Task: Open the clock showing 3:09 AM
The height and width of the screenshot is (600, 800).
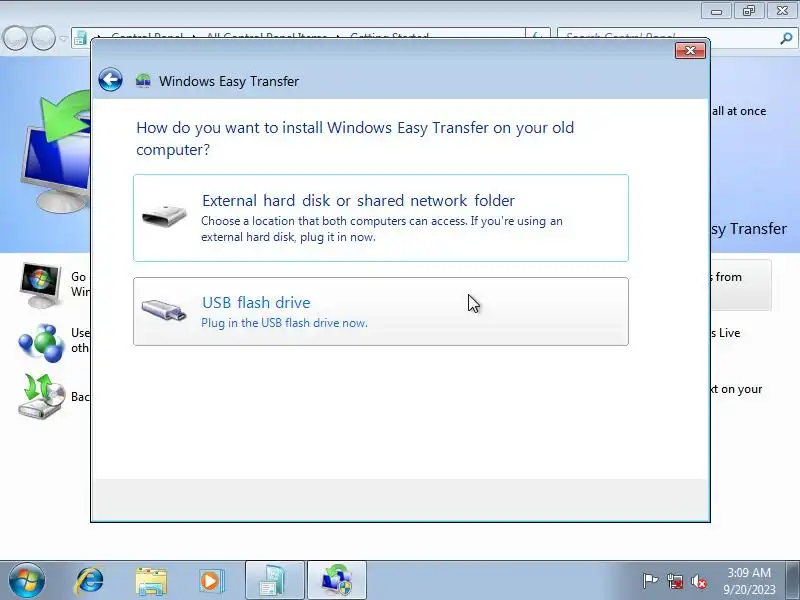Action: [749, 581]
